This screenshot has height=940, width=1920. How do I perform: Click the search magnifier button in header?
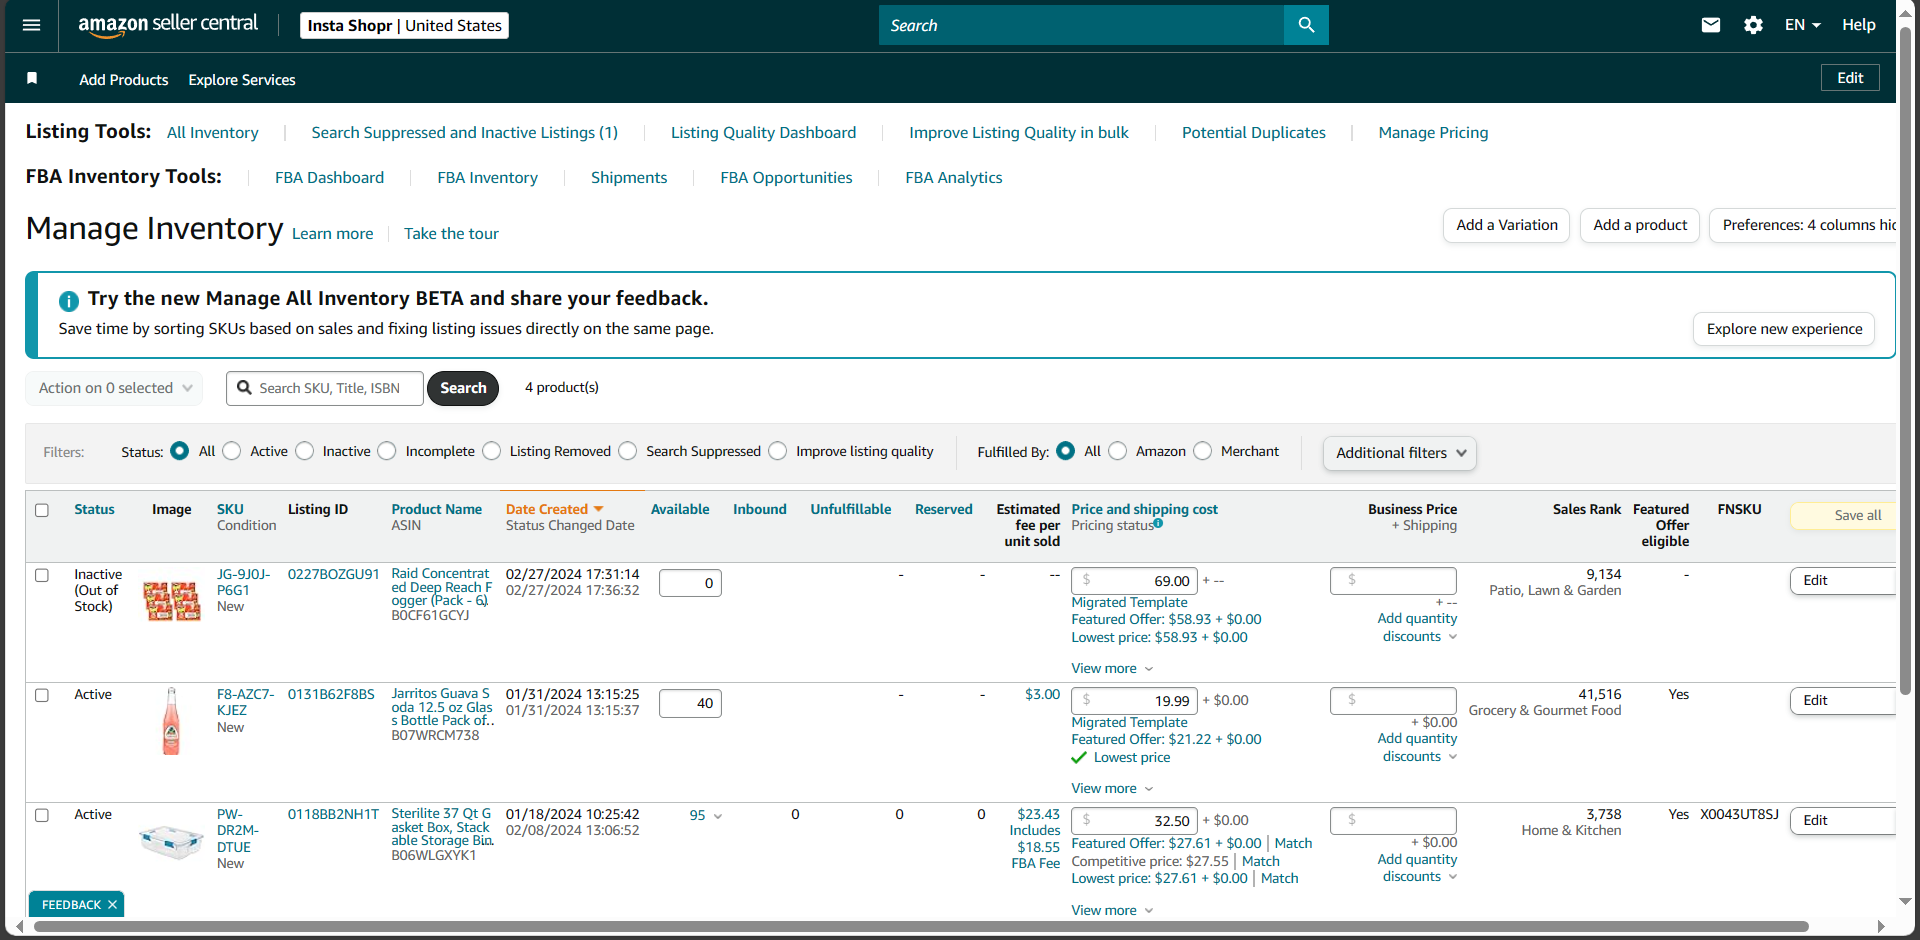(x=1306, y=25)
